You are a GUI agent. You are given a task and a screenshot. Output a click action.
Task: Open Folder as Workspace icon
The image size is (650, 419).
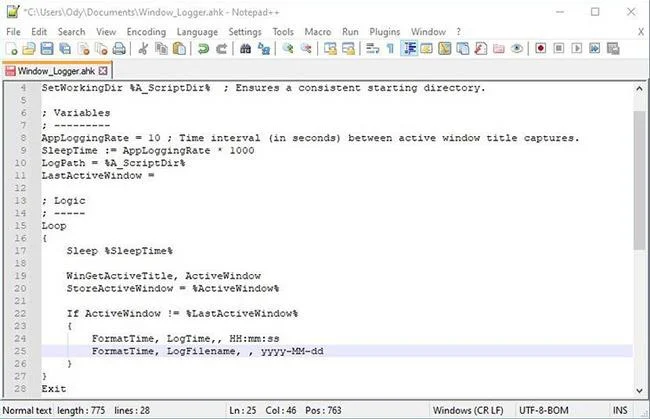[499, 49]
